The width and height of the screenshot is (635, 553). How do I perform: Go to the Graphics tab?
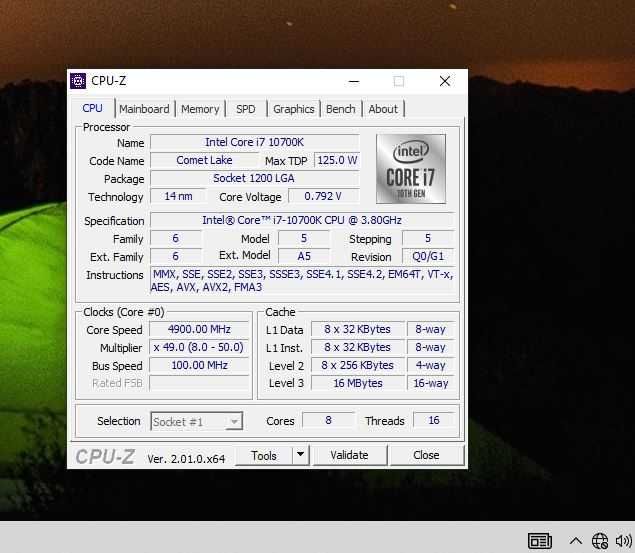tap(294, 109)
